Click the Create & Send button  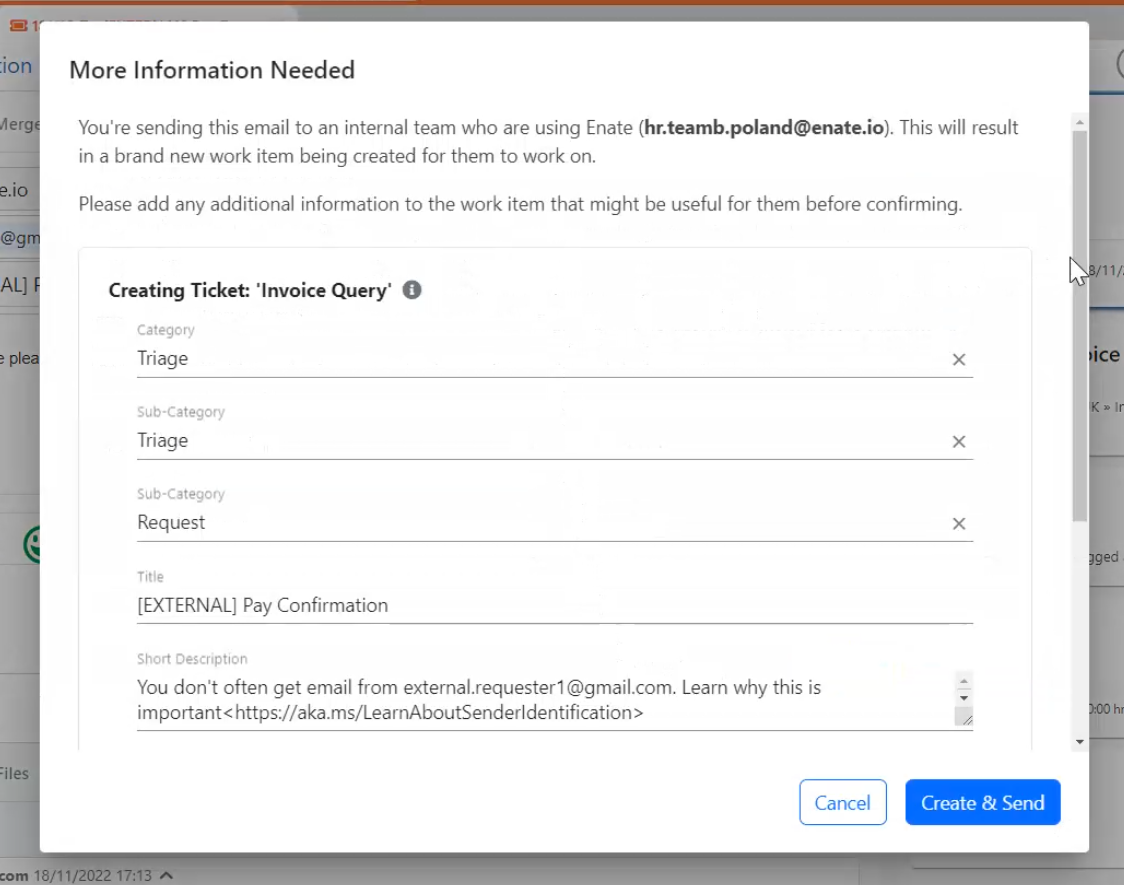click(x=982, y=803)
